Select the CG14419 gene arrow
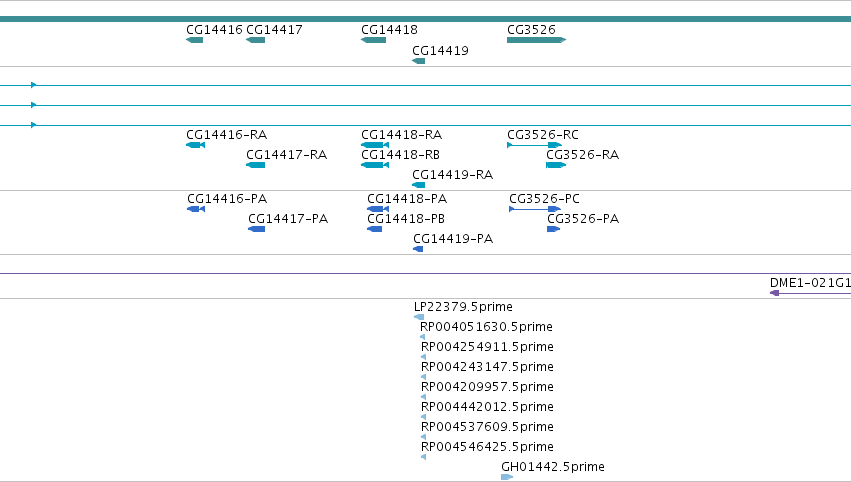 [x=418, y=61]
